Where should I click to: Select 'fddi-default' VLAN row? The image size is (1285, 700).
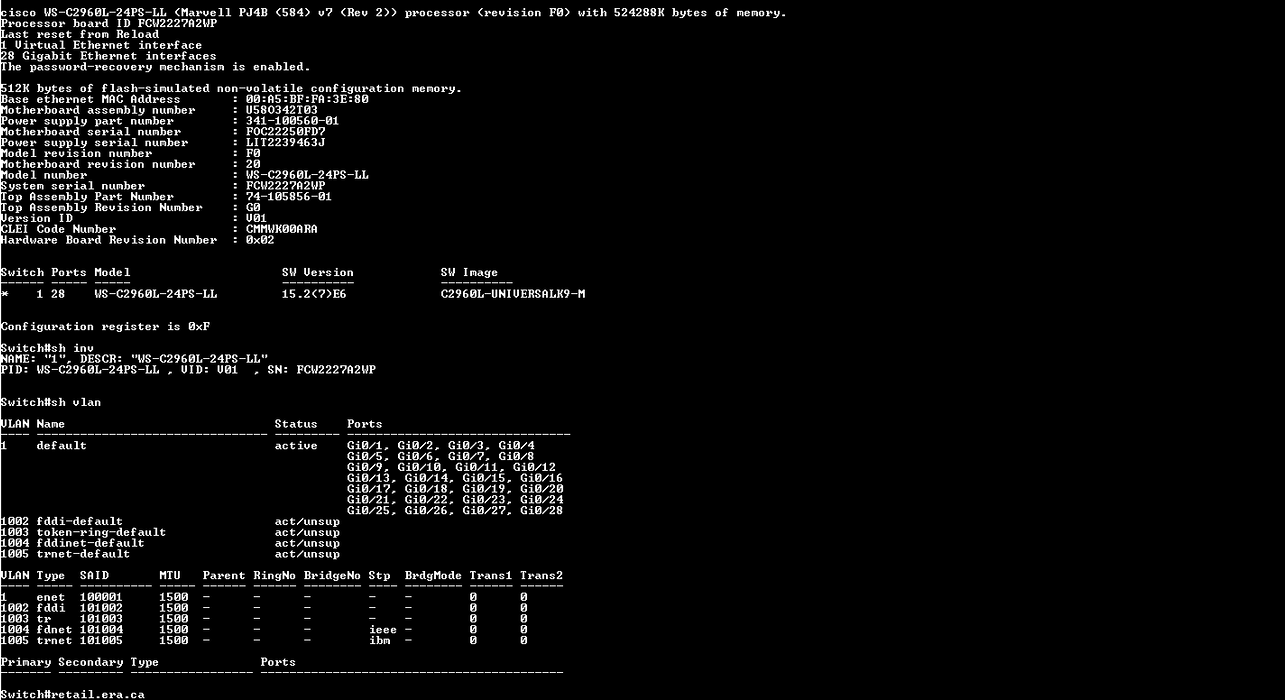(x=170, y=522)
